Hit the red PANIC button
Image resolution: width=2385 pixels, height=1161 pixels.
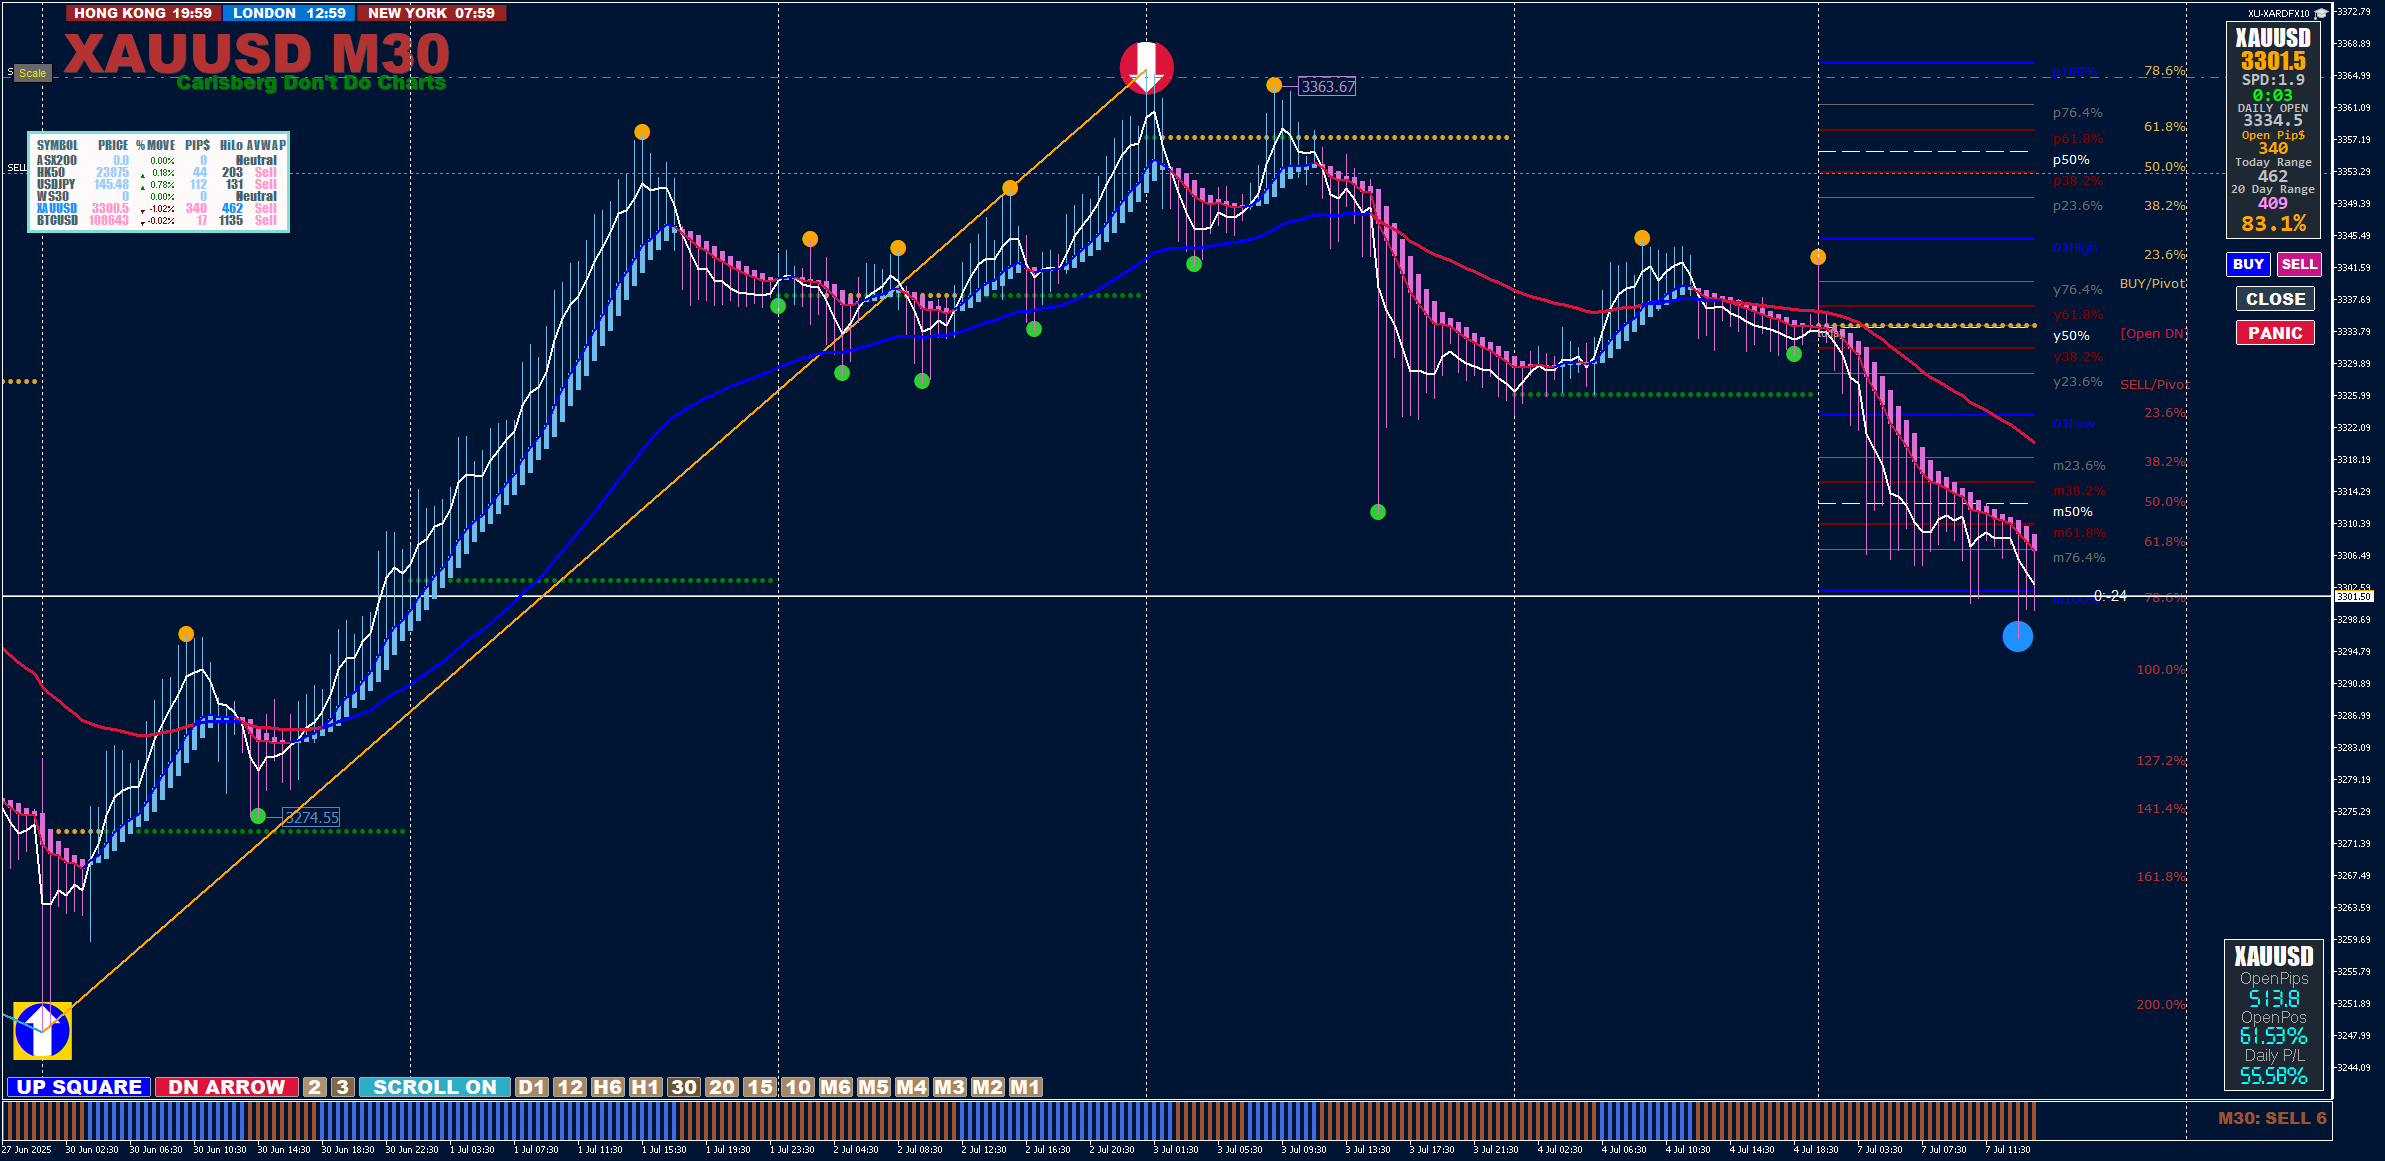pyautogui.click(x=2275, y=333)
